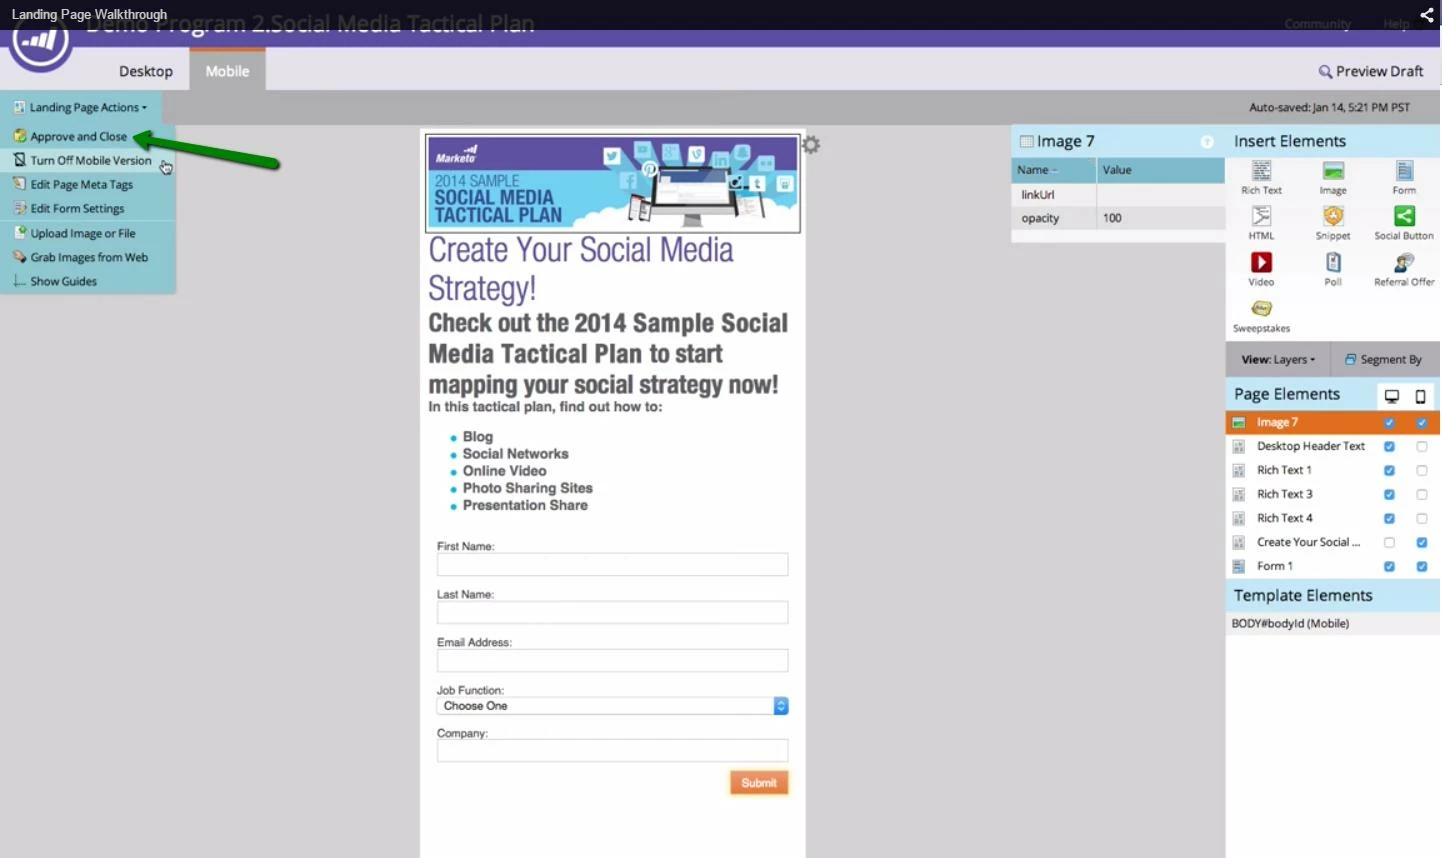This screenshot has height=858, width=1442.
Task: Insert a Snippet element
Action: click(x=1333, y=223)
